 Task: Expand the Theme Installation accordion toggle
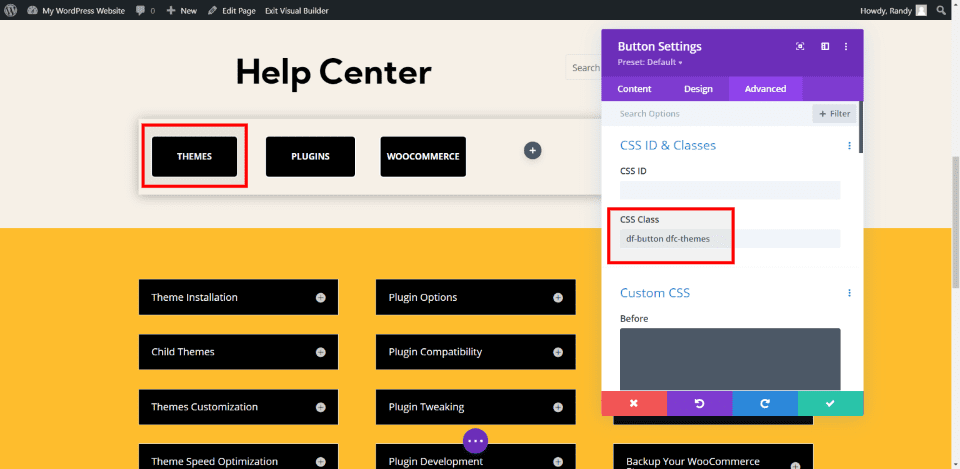click(x=320, y=297)
